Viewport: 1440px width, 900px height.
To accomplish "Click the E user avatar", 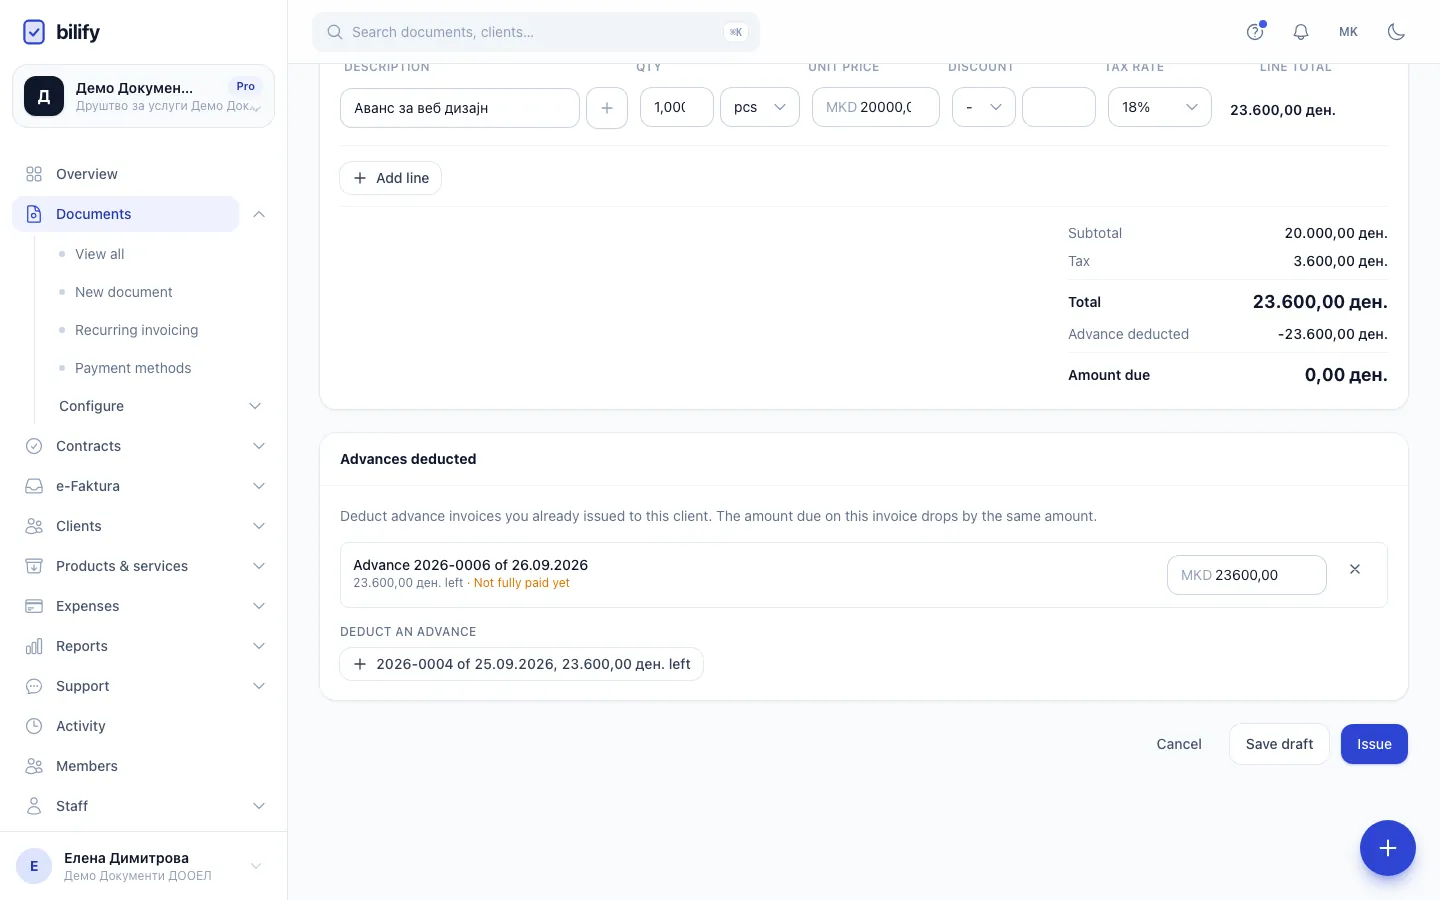I will click(x=34, y=866).
